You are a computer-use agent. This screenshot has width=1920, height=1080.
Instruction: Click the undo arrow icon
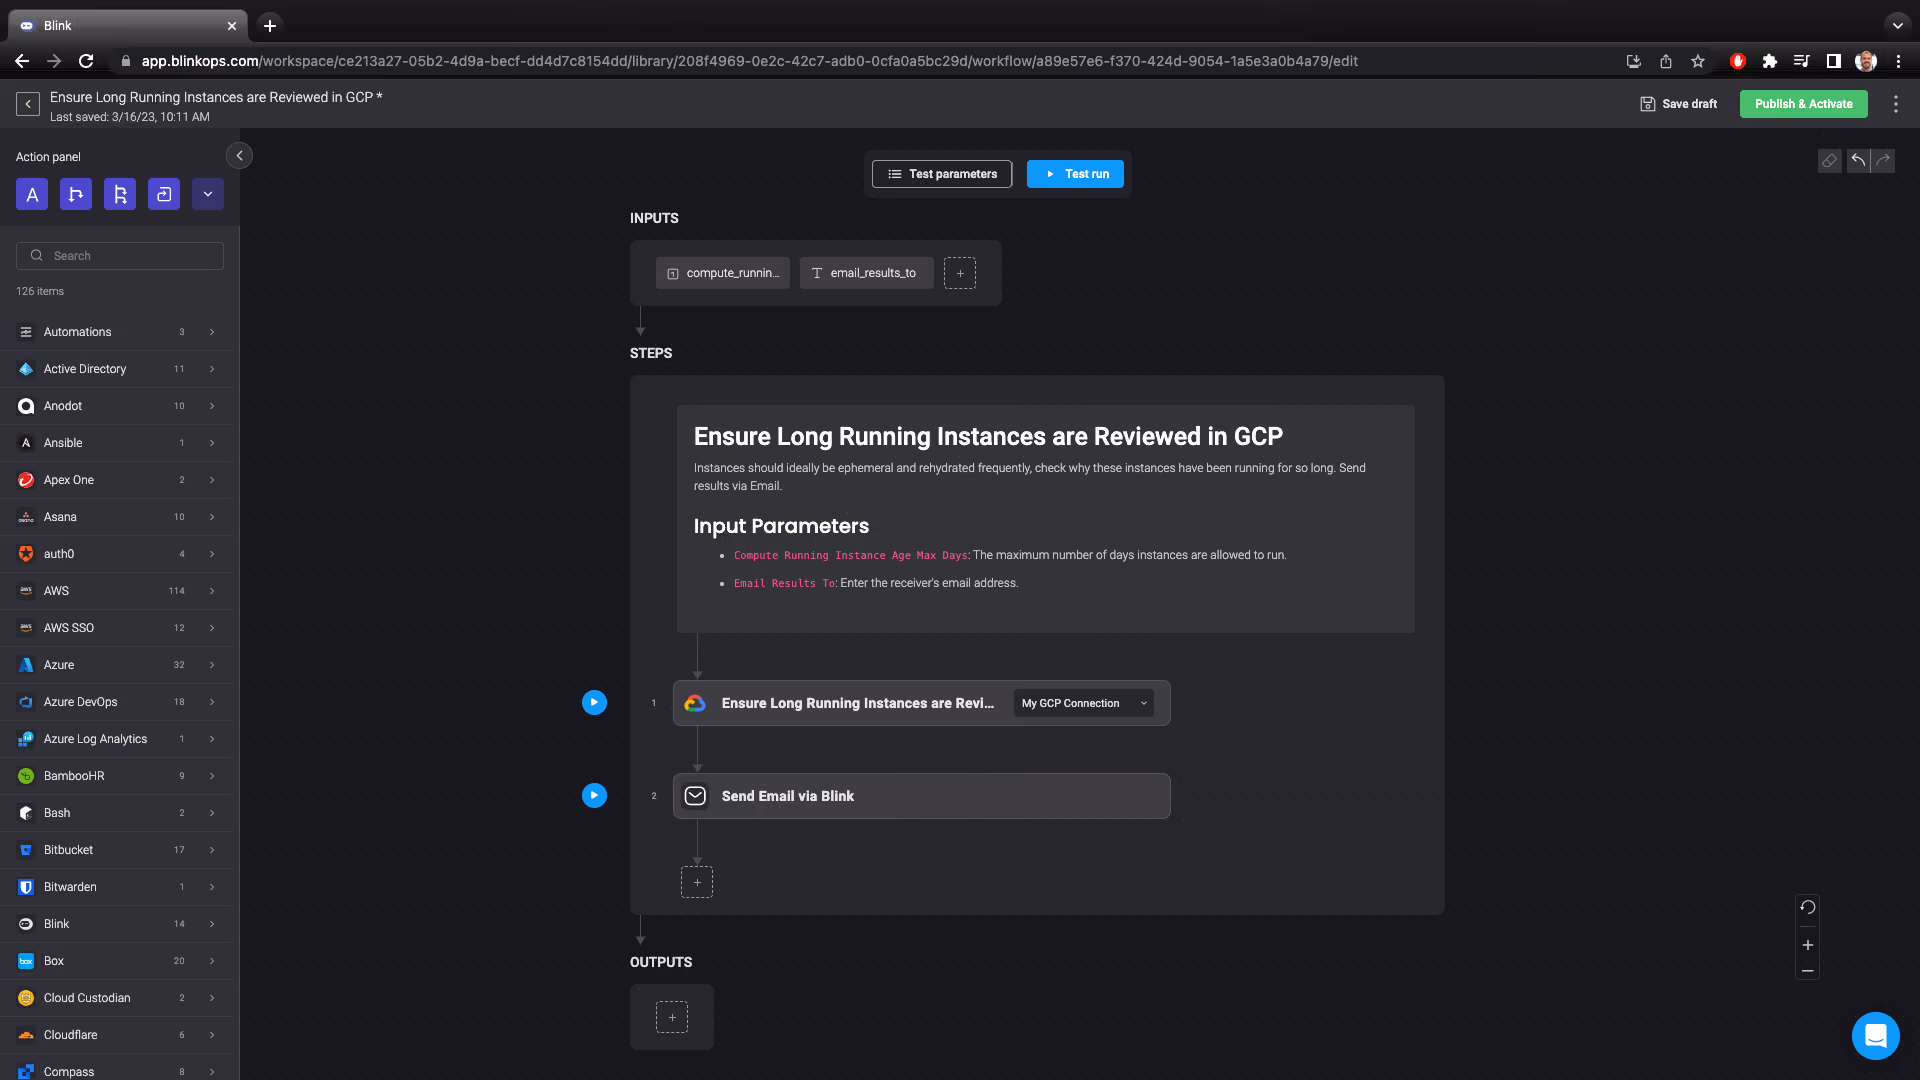point(1858,161)
